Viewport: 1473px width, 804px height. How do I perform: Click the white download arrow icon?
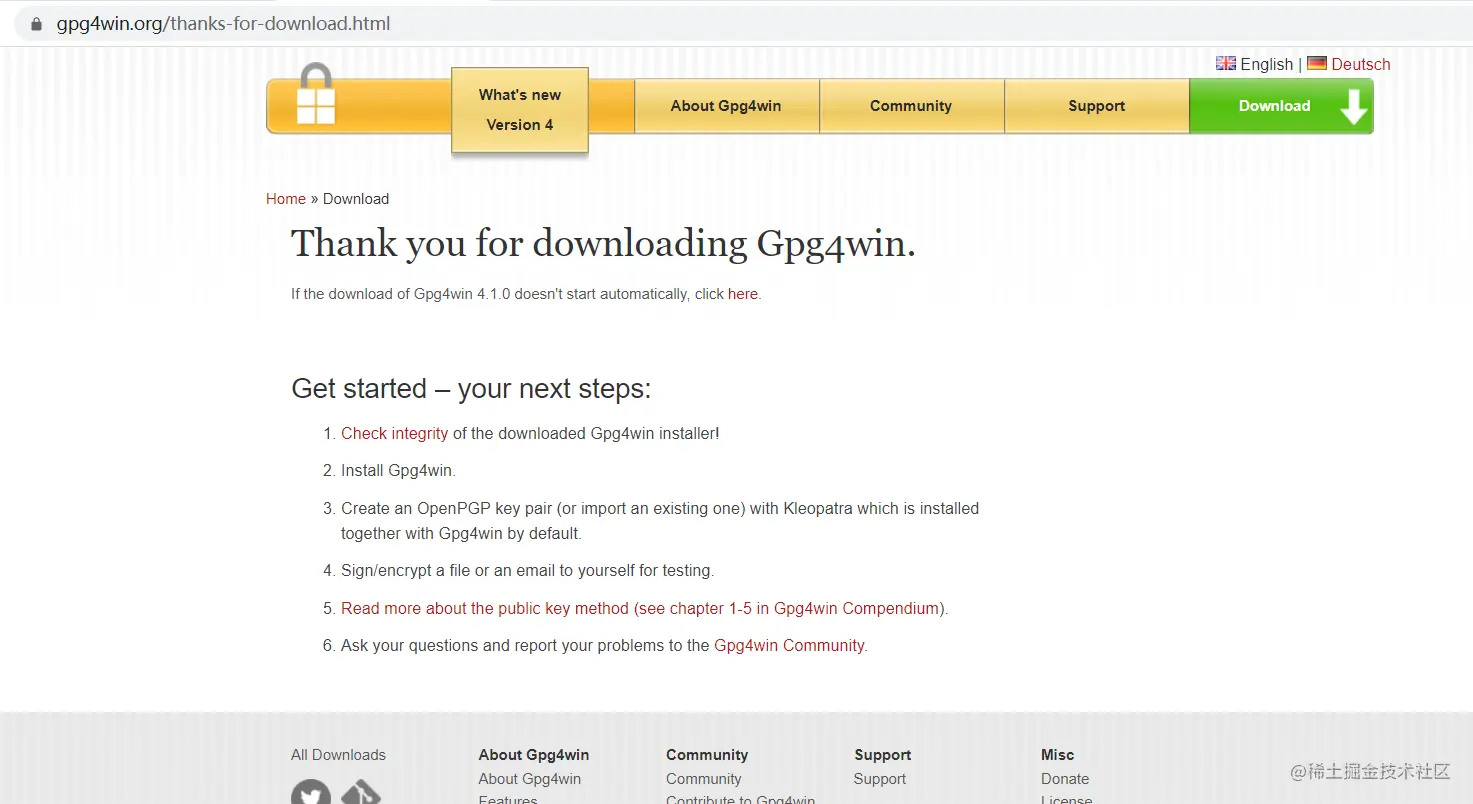click(1353, 107)
